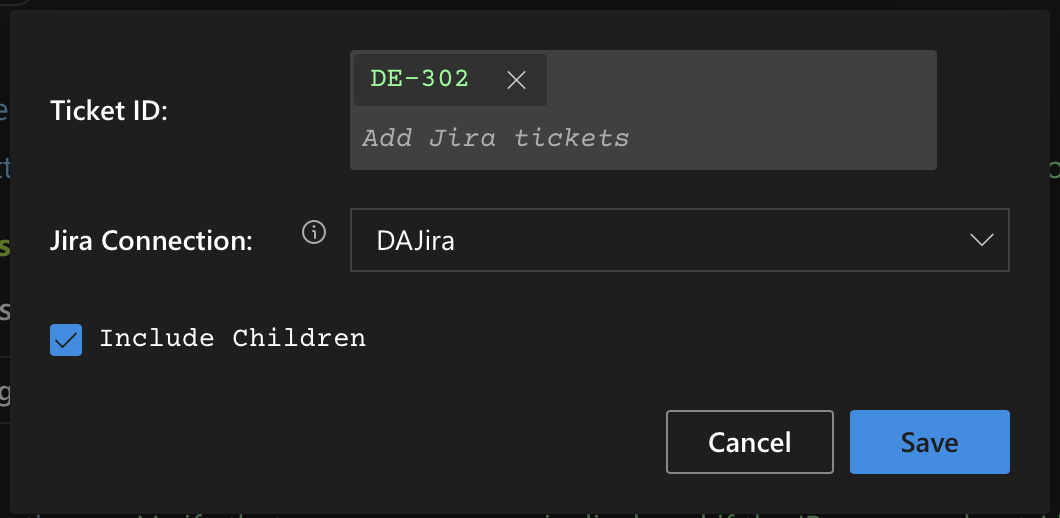Screen dimensions: 1060x518
Task: Click the green DE-302 text
Action: pos(420,79)
